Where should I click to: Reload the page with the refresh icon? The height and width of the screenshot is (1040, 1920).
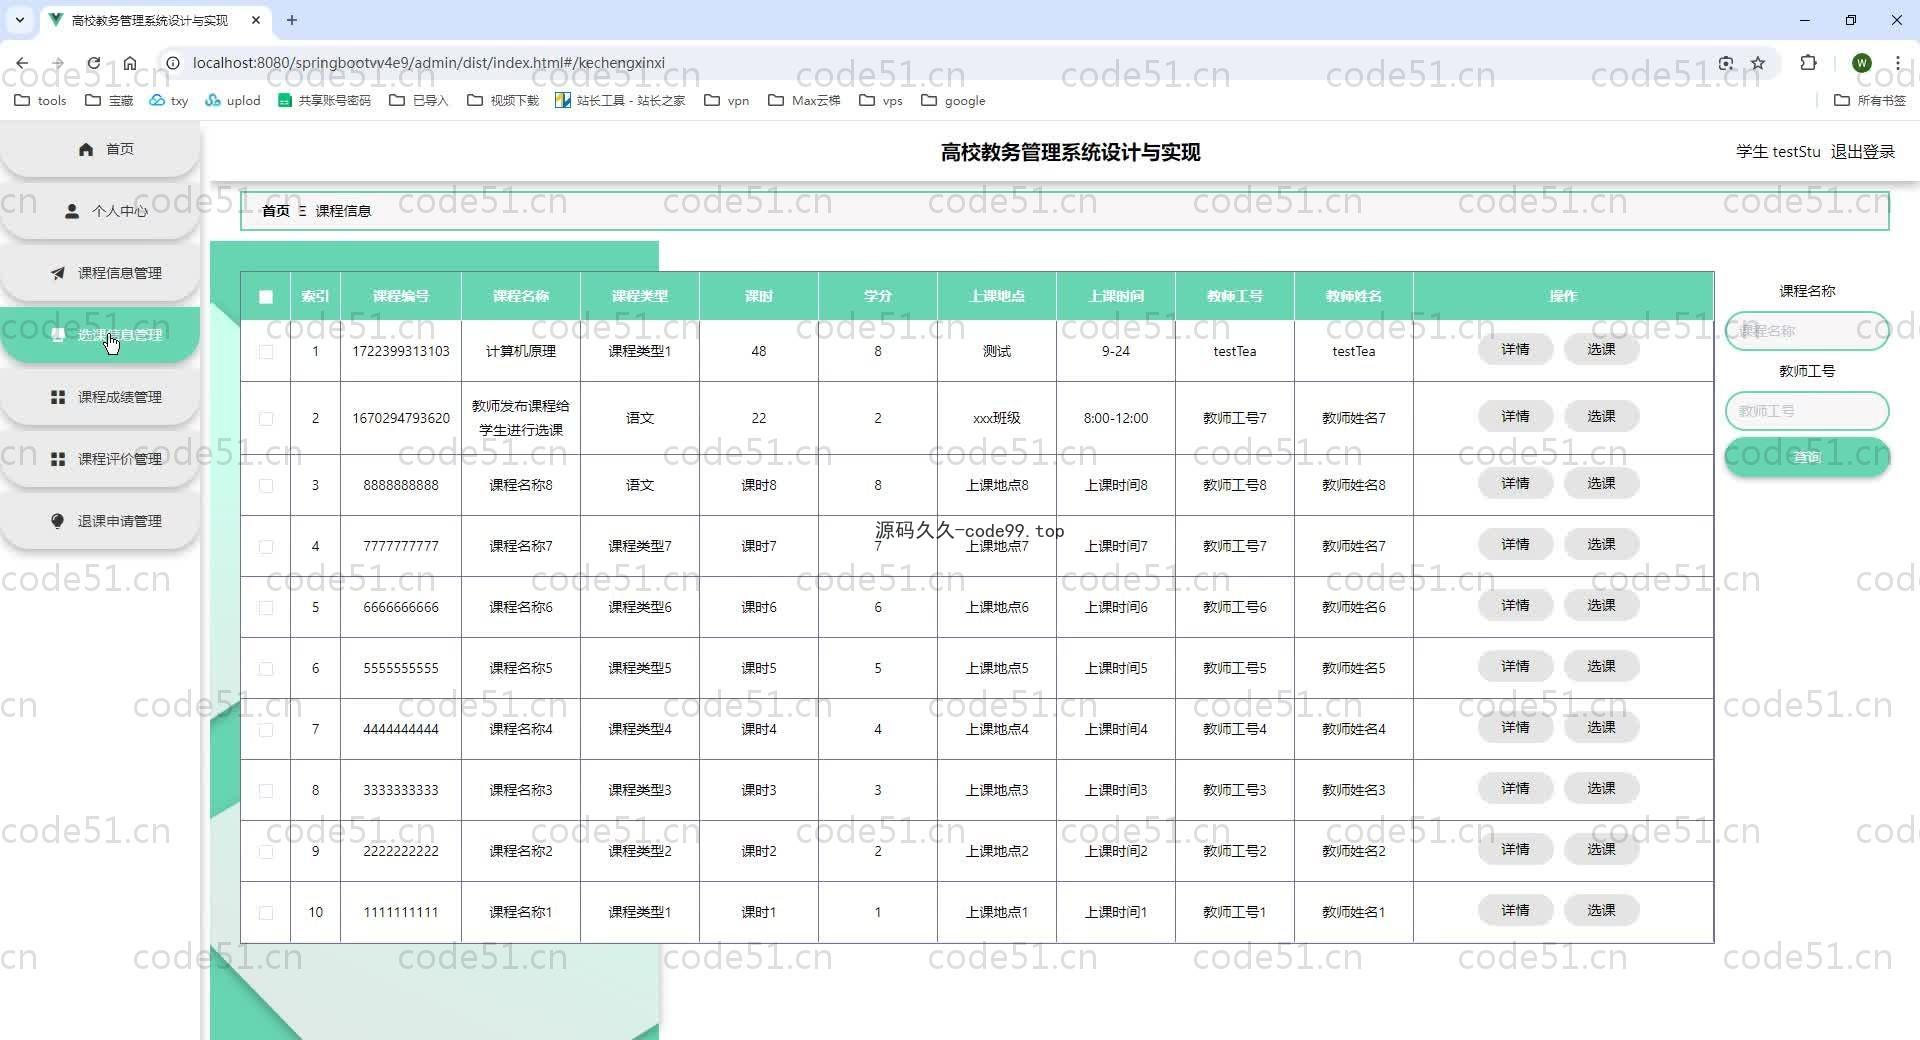coord(93,62)
